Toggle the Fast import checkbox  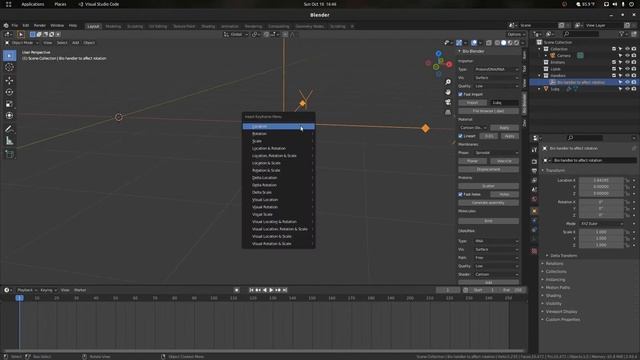[460, 94]
